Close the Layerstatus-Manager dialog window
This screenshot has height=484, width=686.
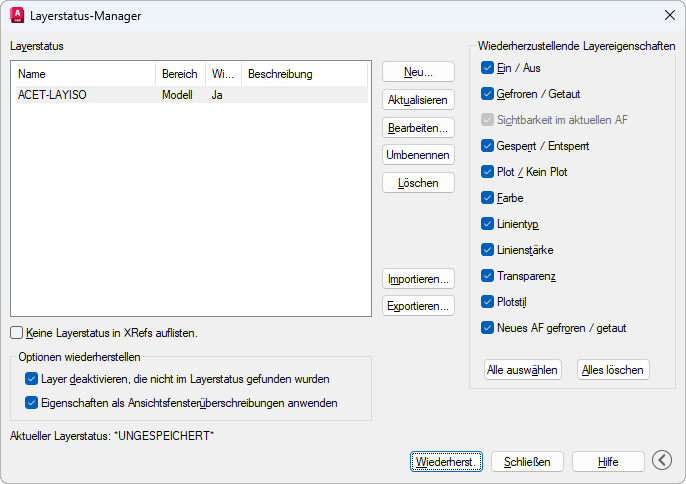tap(669, 16)
